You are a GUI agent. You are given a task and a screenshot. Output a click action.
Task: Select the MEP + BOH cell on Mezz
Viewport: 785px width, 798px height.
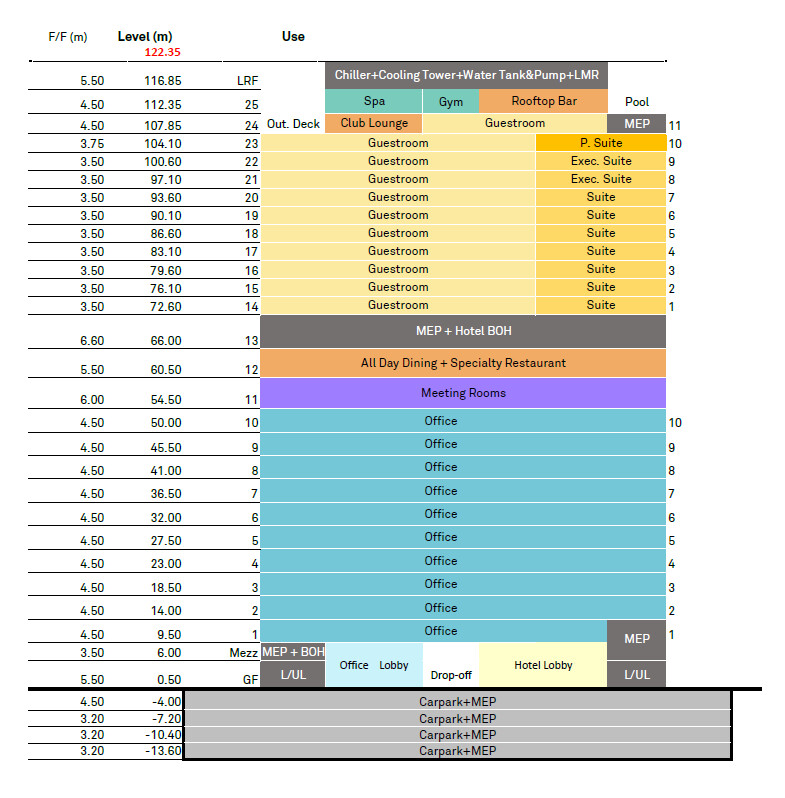click(293, 652)
